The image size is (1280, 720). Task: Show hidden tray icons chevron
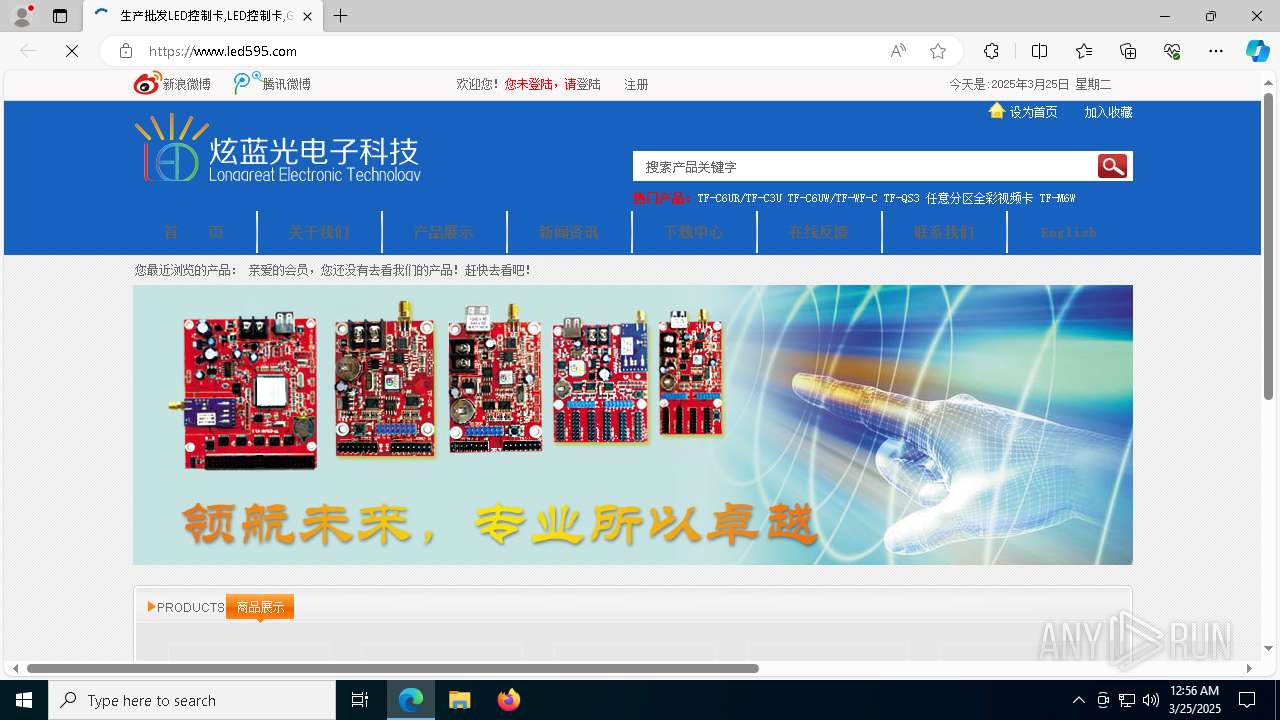[x=1078, y=700]
